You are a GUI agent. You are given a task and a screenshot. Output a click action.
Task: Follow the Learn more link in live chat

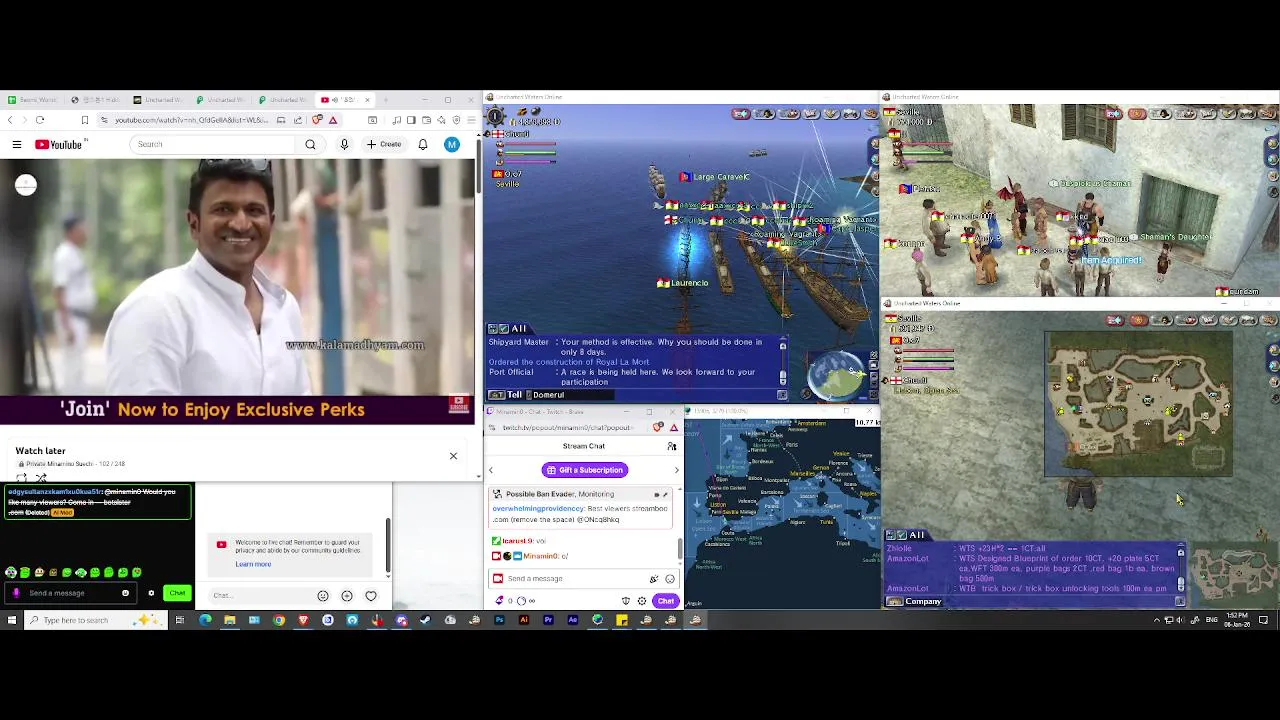coord(253,564)
